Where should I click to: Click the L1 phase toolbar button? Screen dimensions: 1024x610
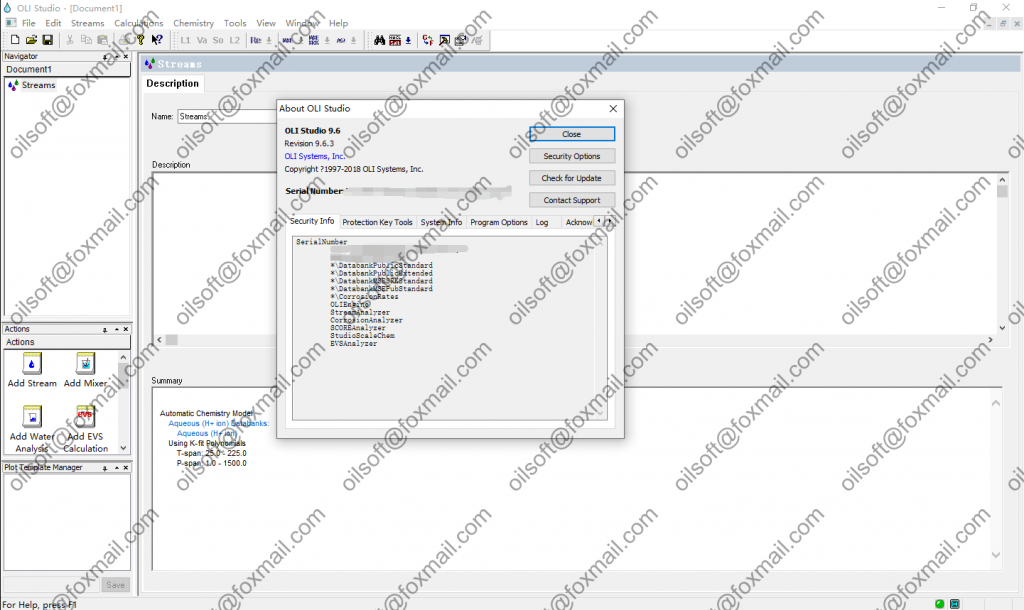(185, 40)
